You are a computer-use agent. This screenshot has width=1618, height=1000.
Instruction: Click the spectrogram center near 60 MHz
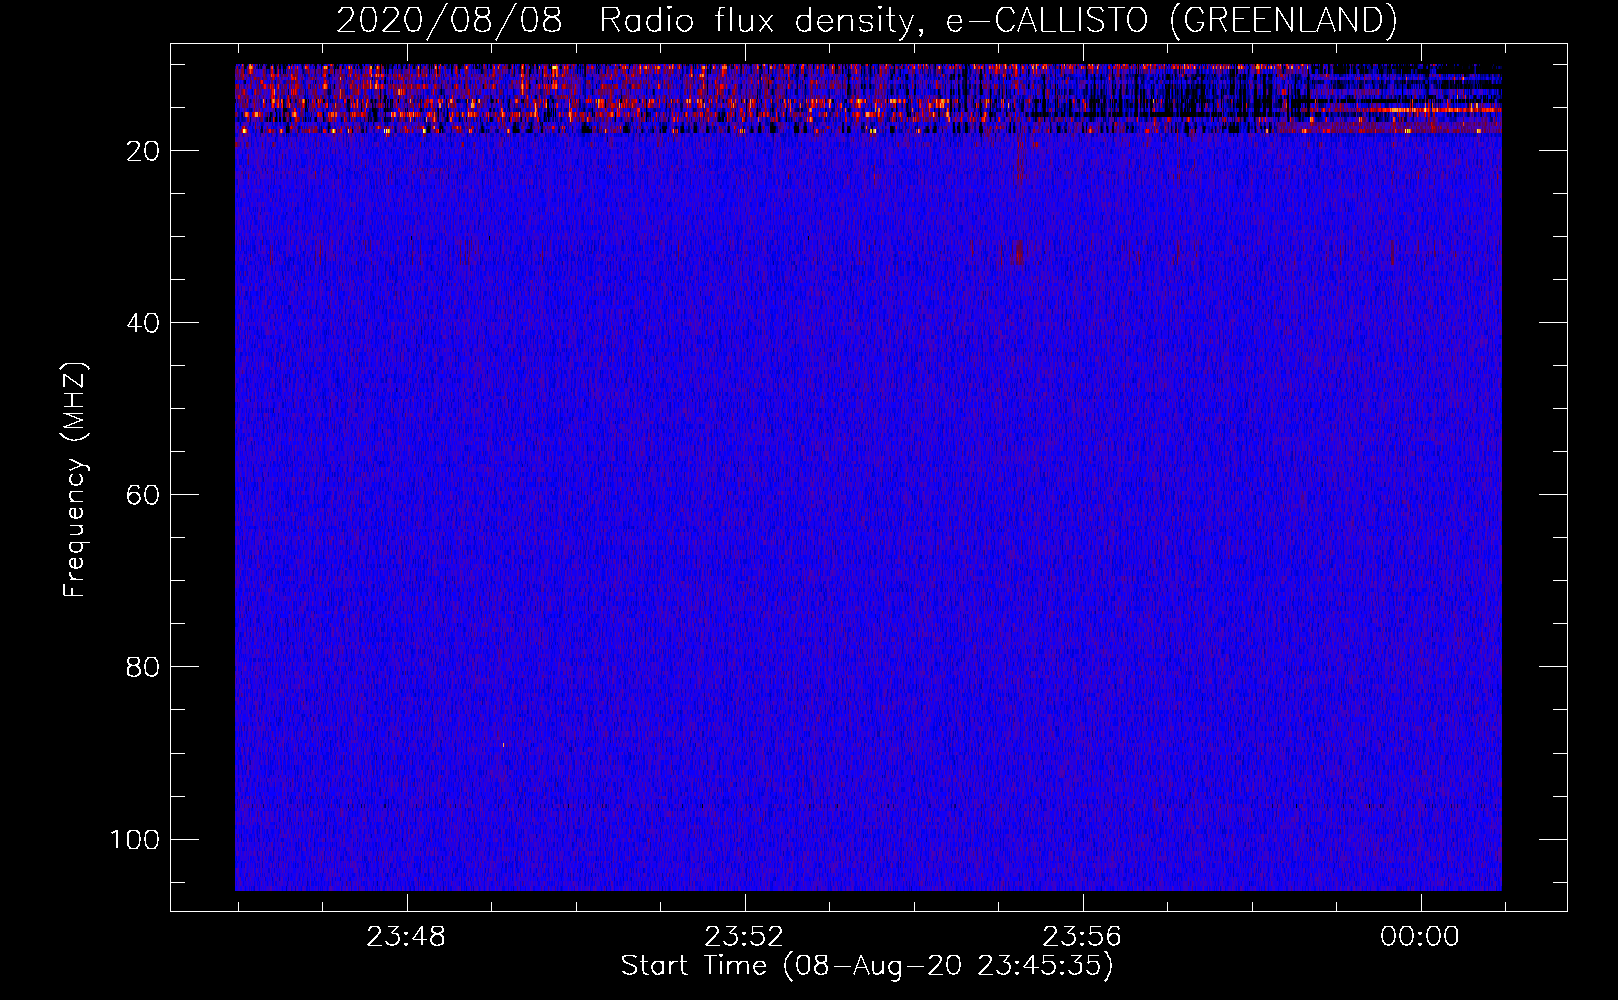pos(868,495)
